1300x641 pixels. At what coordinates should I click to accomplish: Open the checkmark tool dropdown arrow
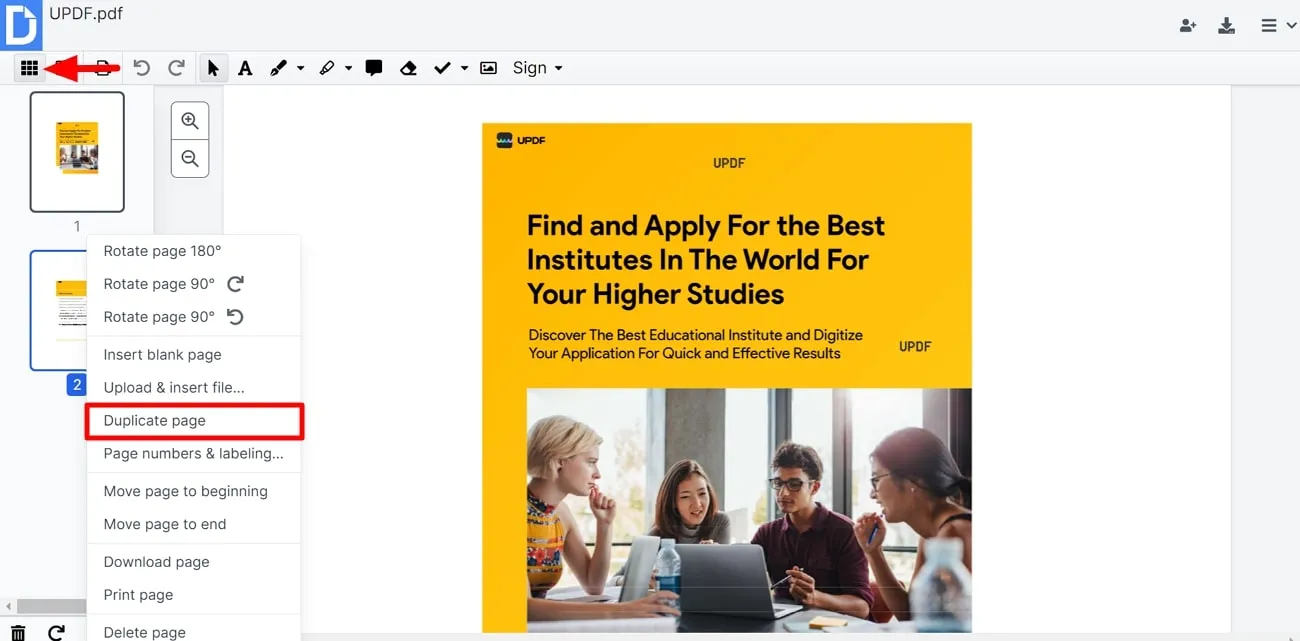465,68
